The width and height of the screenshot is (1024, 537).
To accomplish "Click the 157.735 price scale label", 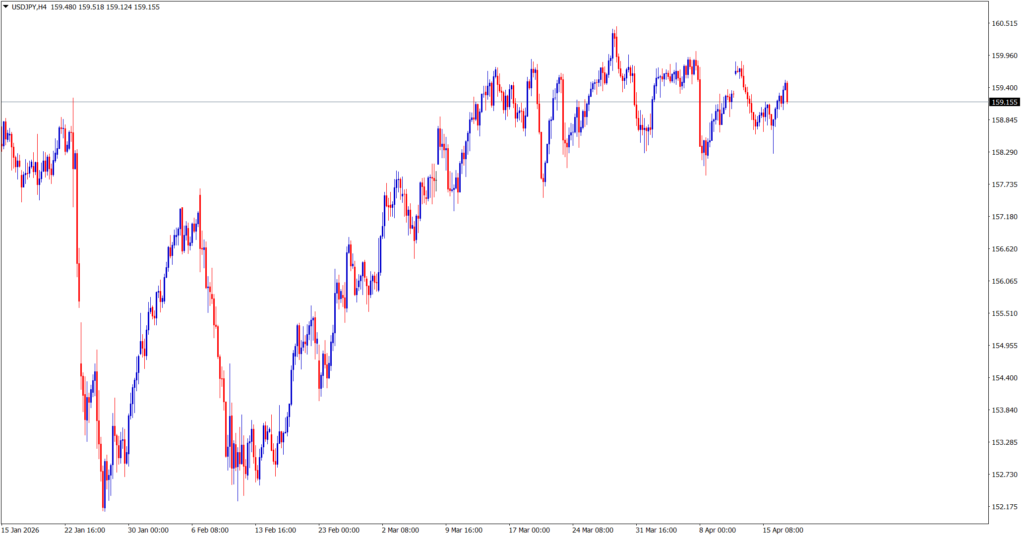I will click(x=1002, y=185).
